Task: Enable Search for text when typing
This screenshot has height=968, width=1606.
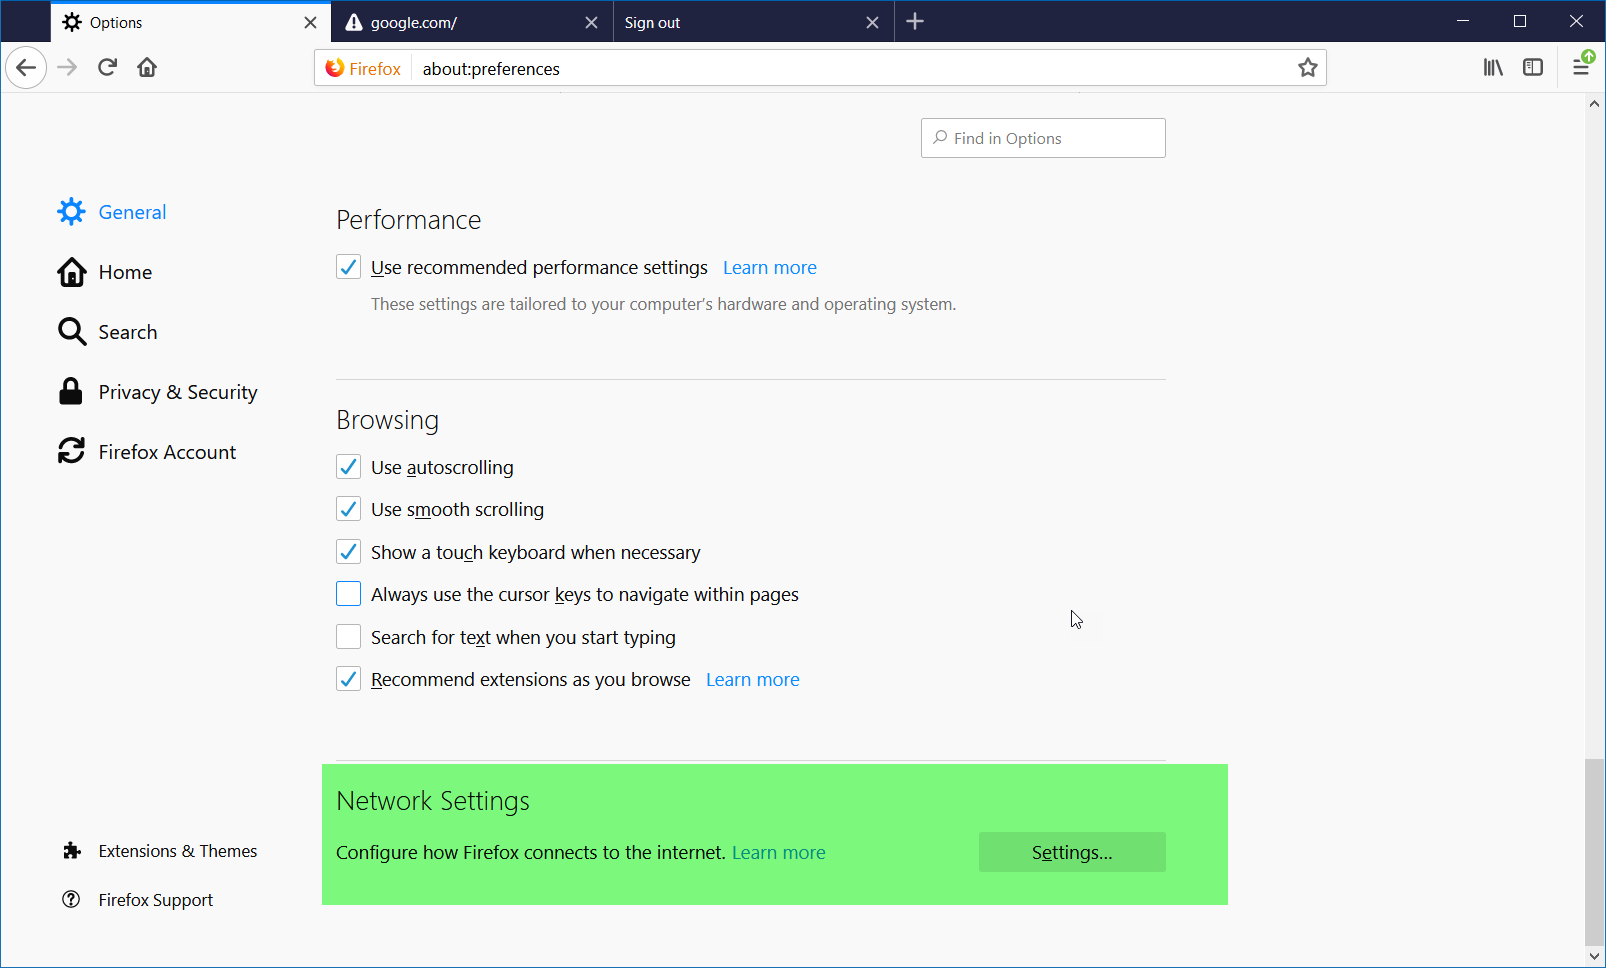Action: pyautogui.click(x=348, y=637)
